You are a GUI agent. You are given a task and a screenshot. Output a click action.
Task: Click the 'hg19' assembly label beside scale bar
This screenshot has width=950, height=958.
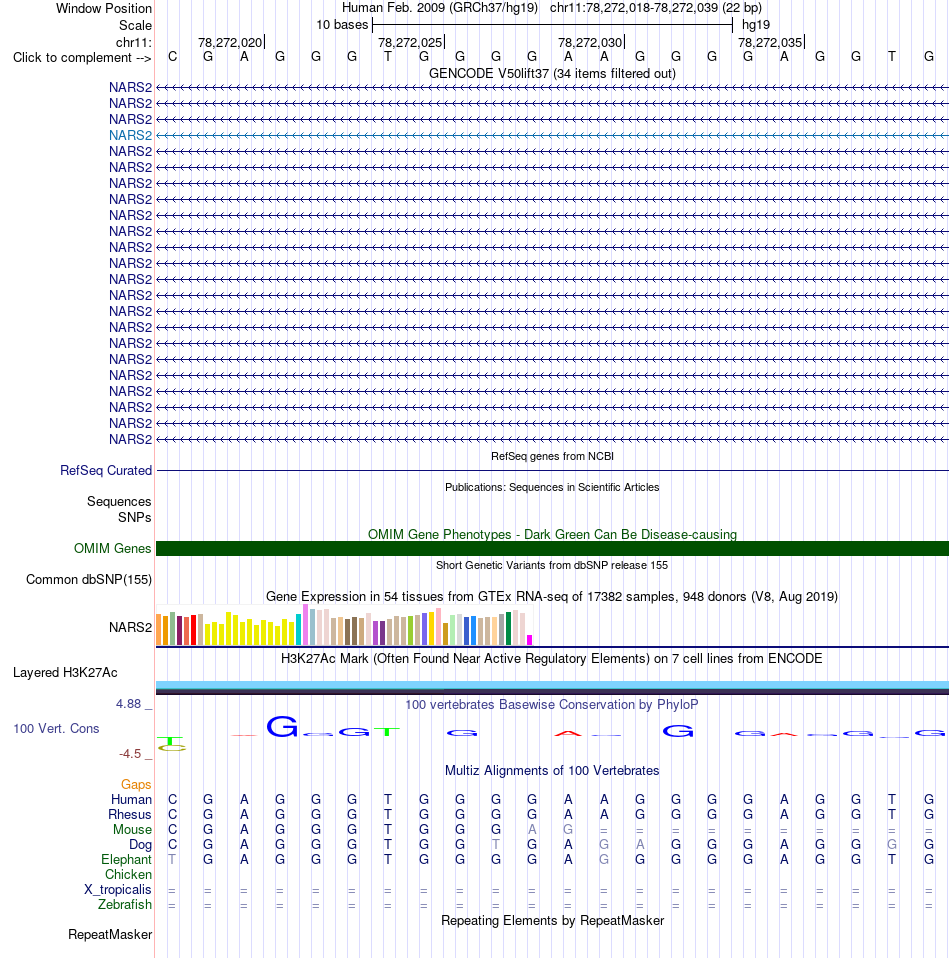(756, 25)
